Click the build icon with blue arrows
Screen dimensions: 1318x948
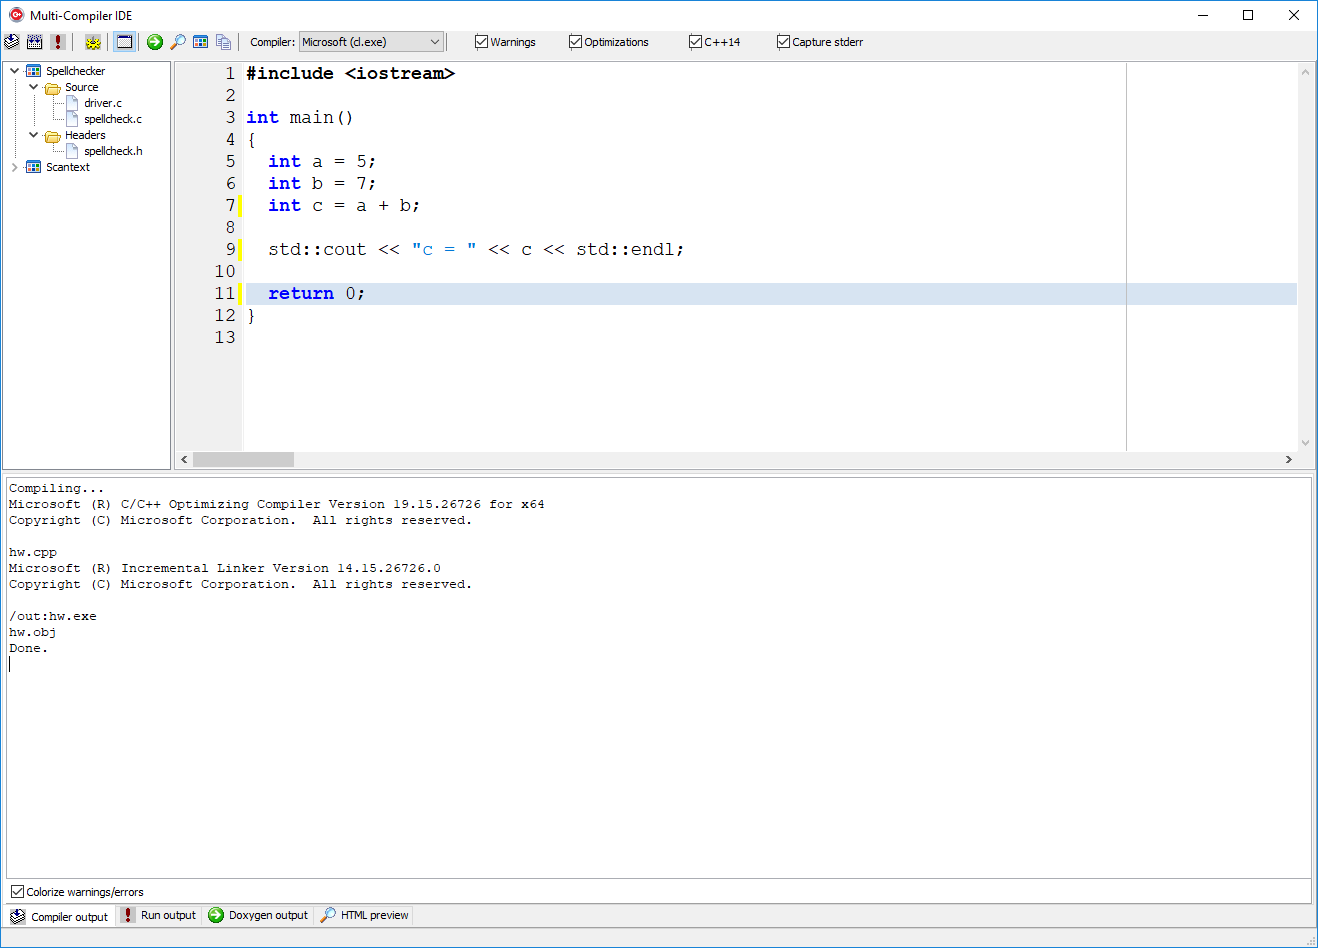(35, 42)
